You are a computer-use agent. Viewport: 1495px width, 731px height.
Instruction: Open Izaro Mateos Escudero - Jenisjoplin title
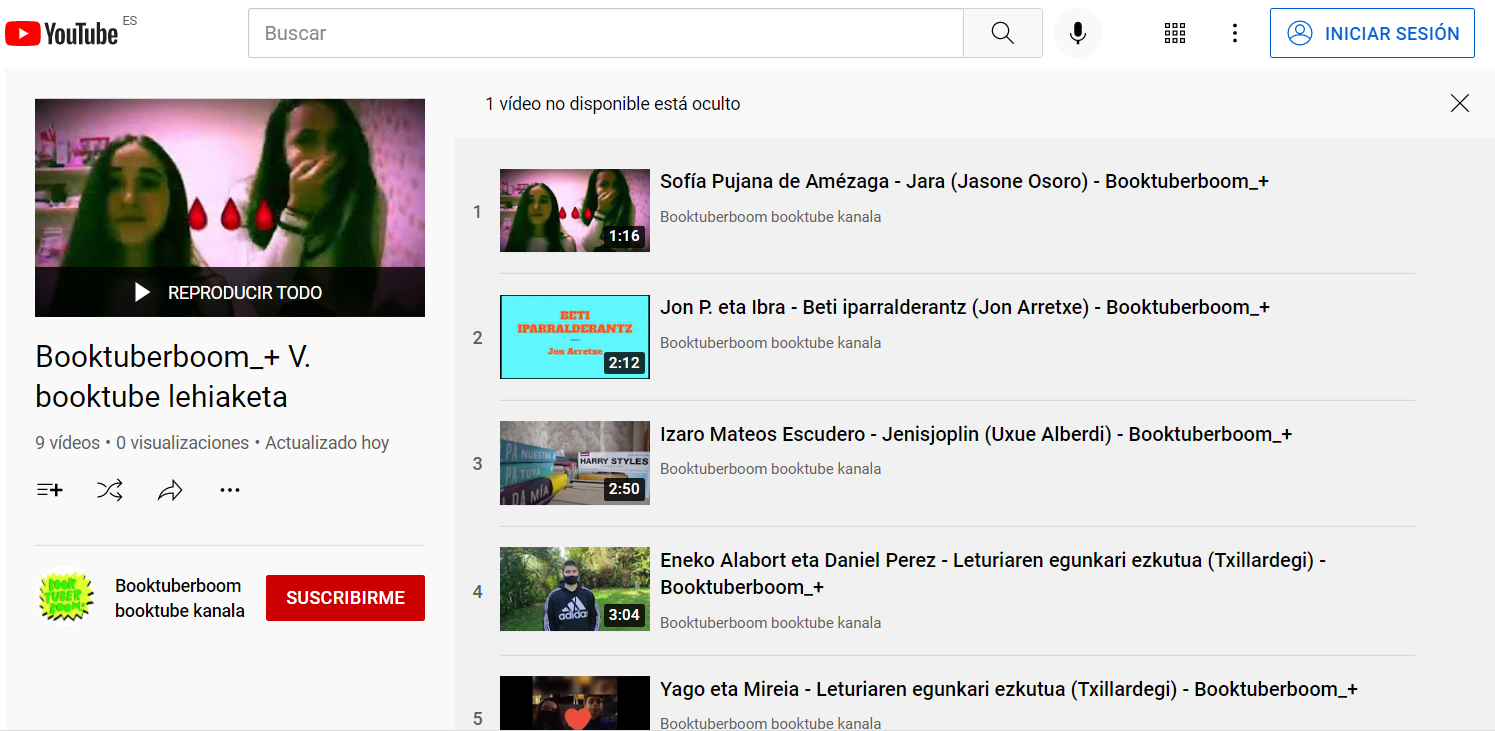(x=976, y=434)
